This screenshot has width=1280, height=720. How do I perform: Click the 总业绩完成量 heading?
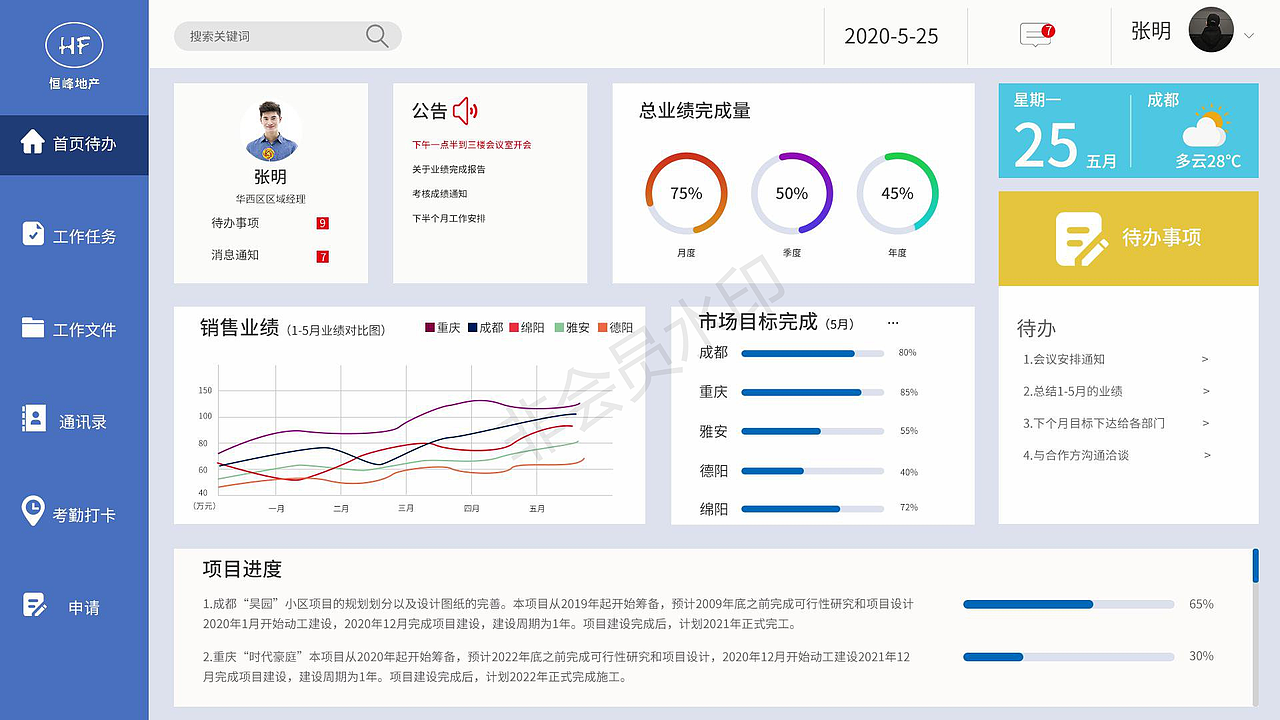coord(695,111)
